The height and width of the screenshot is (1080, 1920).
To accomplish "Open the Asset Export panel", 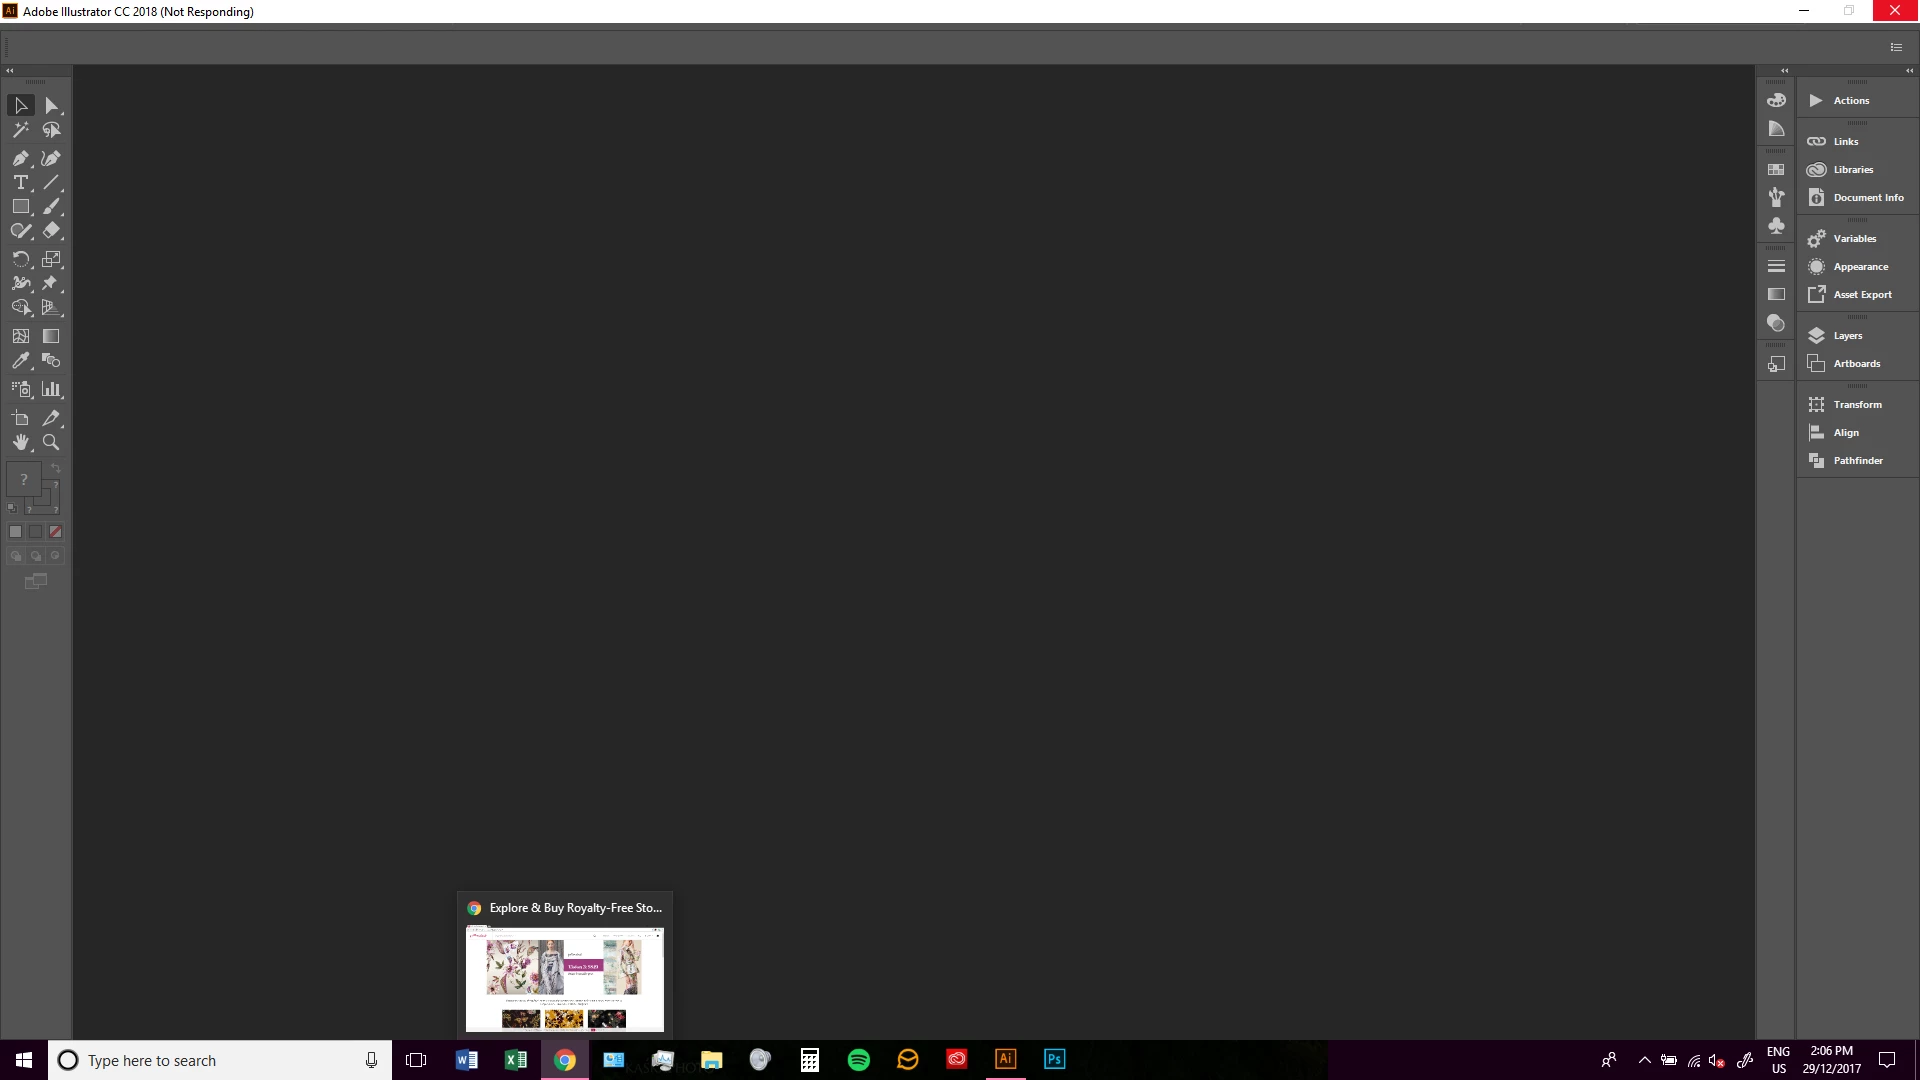I will [1861, 295].
